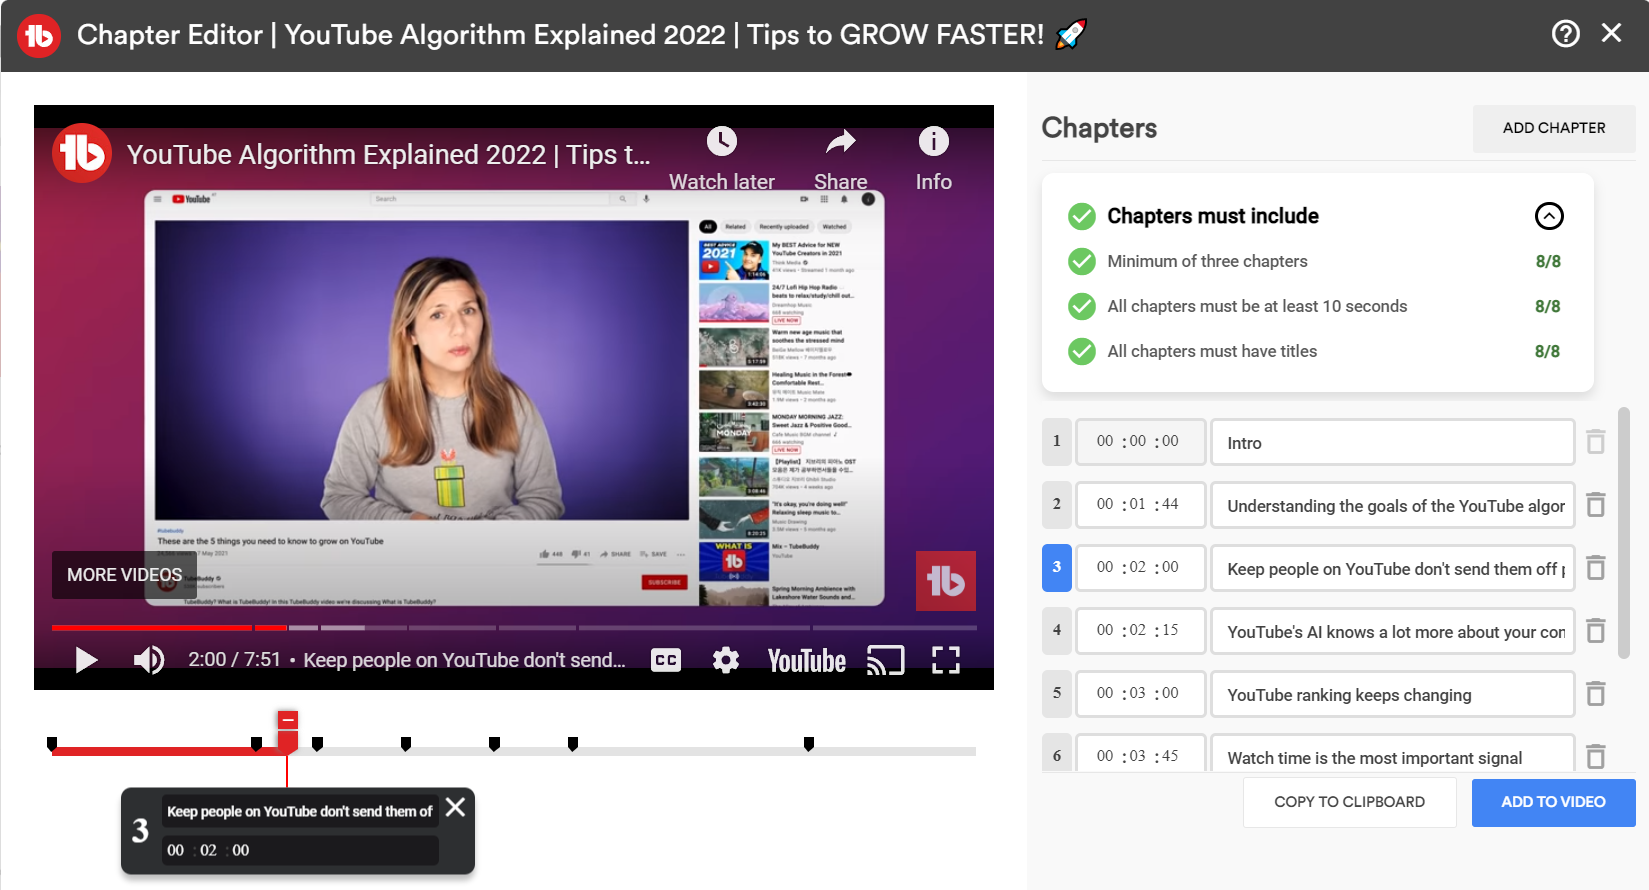Select chapter number 3 badge

(x=1057, y=567)
